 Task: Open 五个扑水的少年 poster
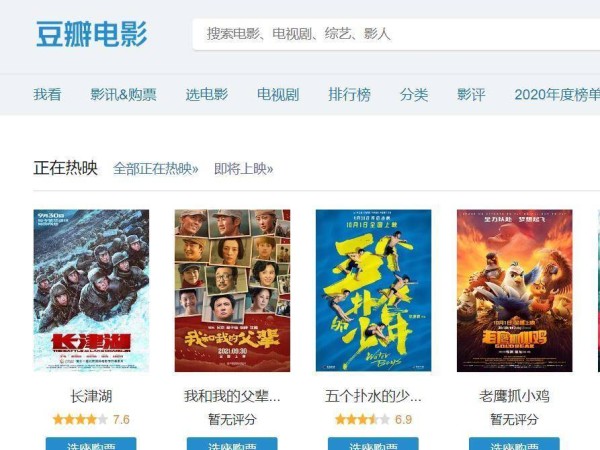click(x=373, y=290)
